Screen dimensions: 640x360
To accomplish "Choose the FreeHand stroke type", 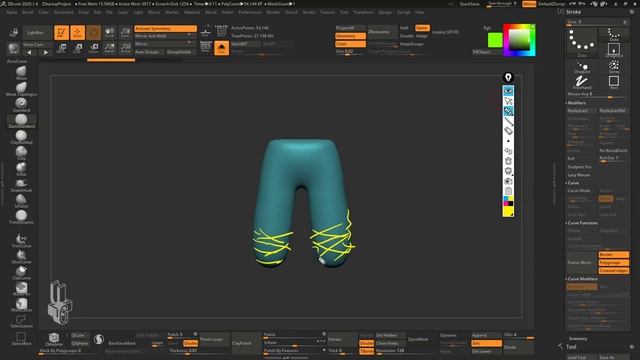I will pyautogui.click(x=582, y=83).
